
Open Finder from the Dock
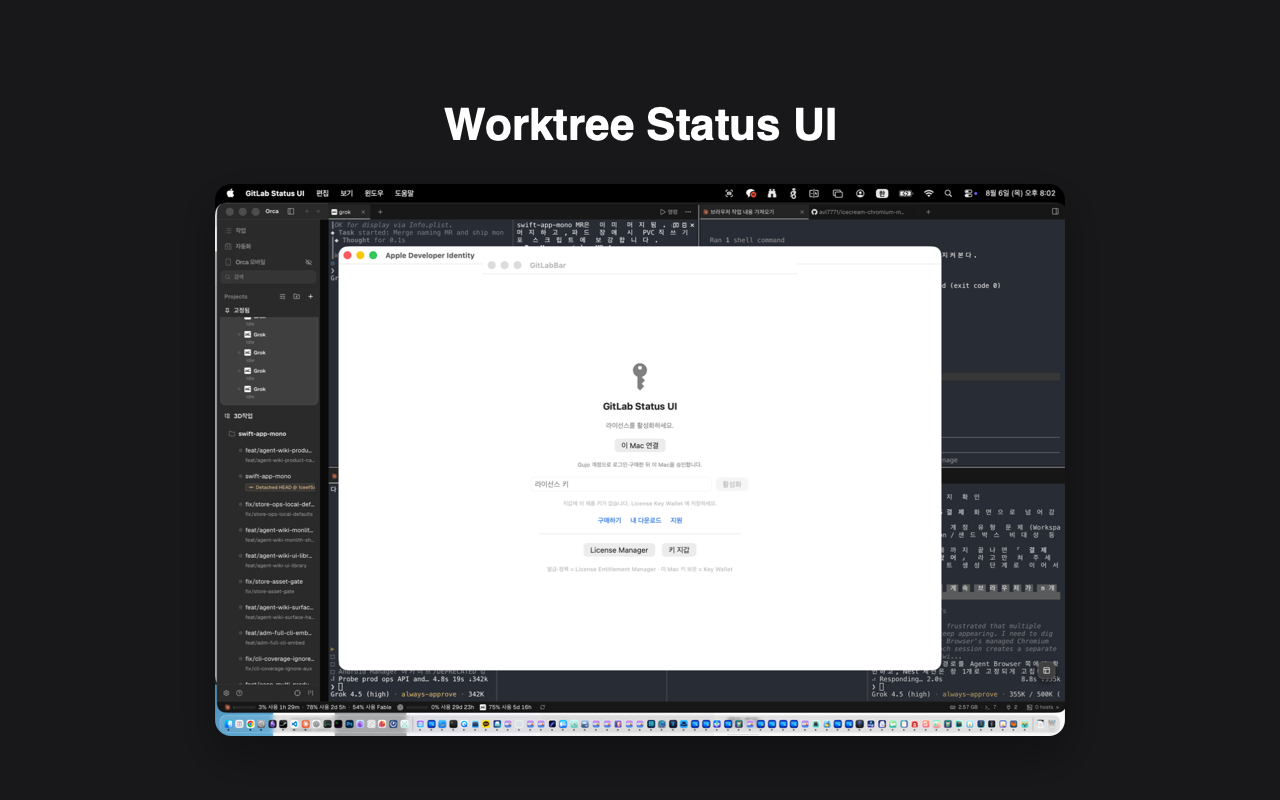[229, 723]
